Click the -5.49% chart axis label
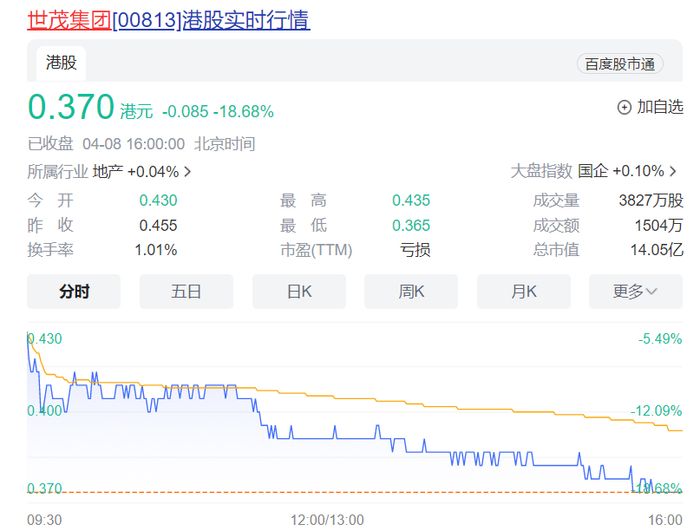The image size is (700, 532). tap(660, 339)
